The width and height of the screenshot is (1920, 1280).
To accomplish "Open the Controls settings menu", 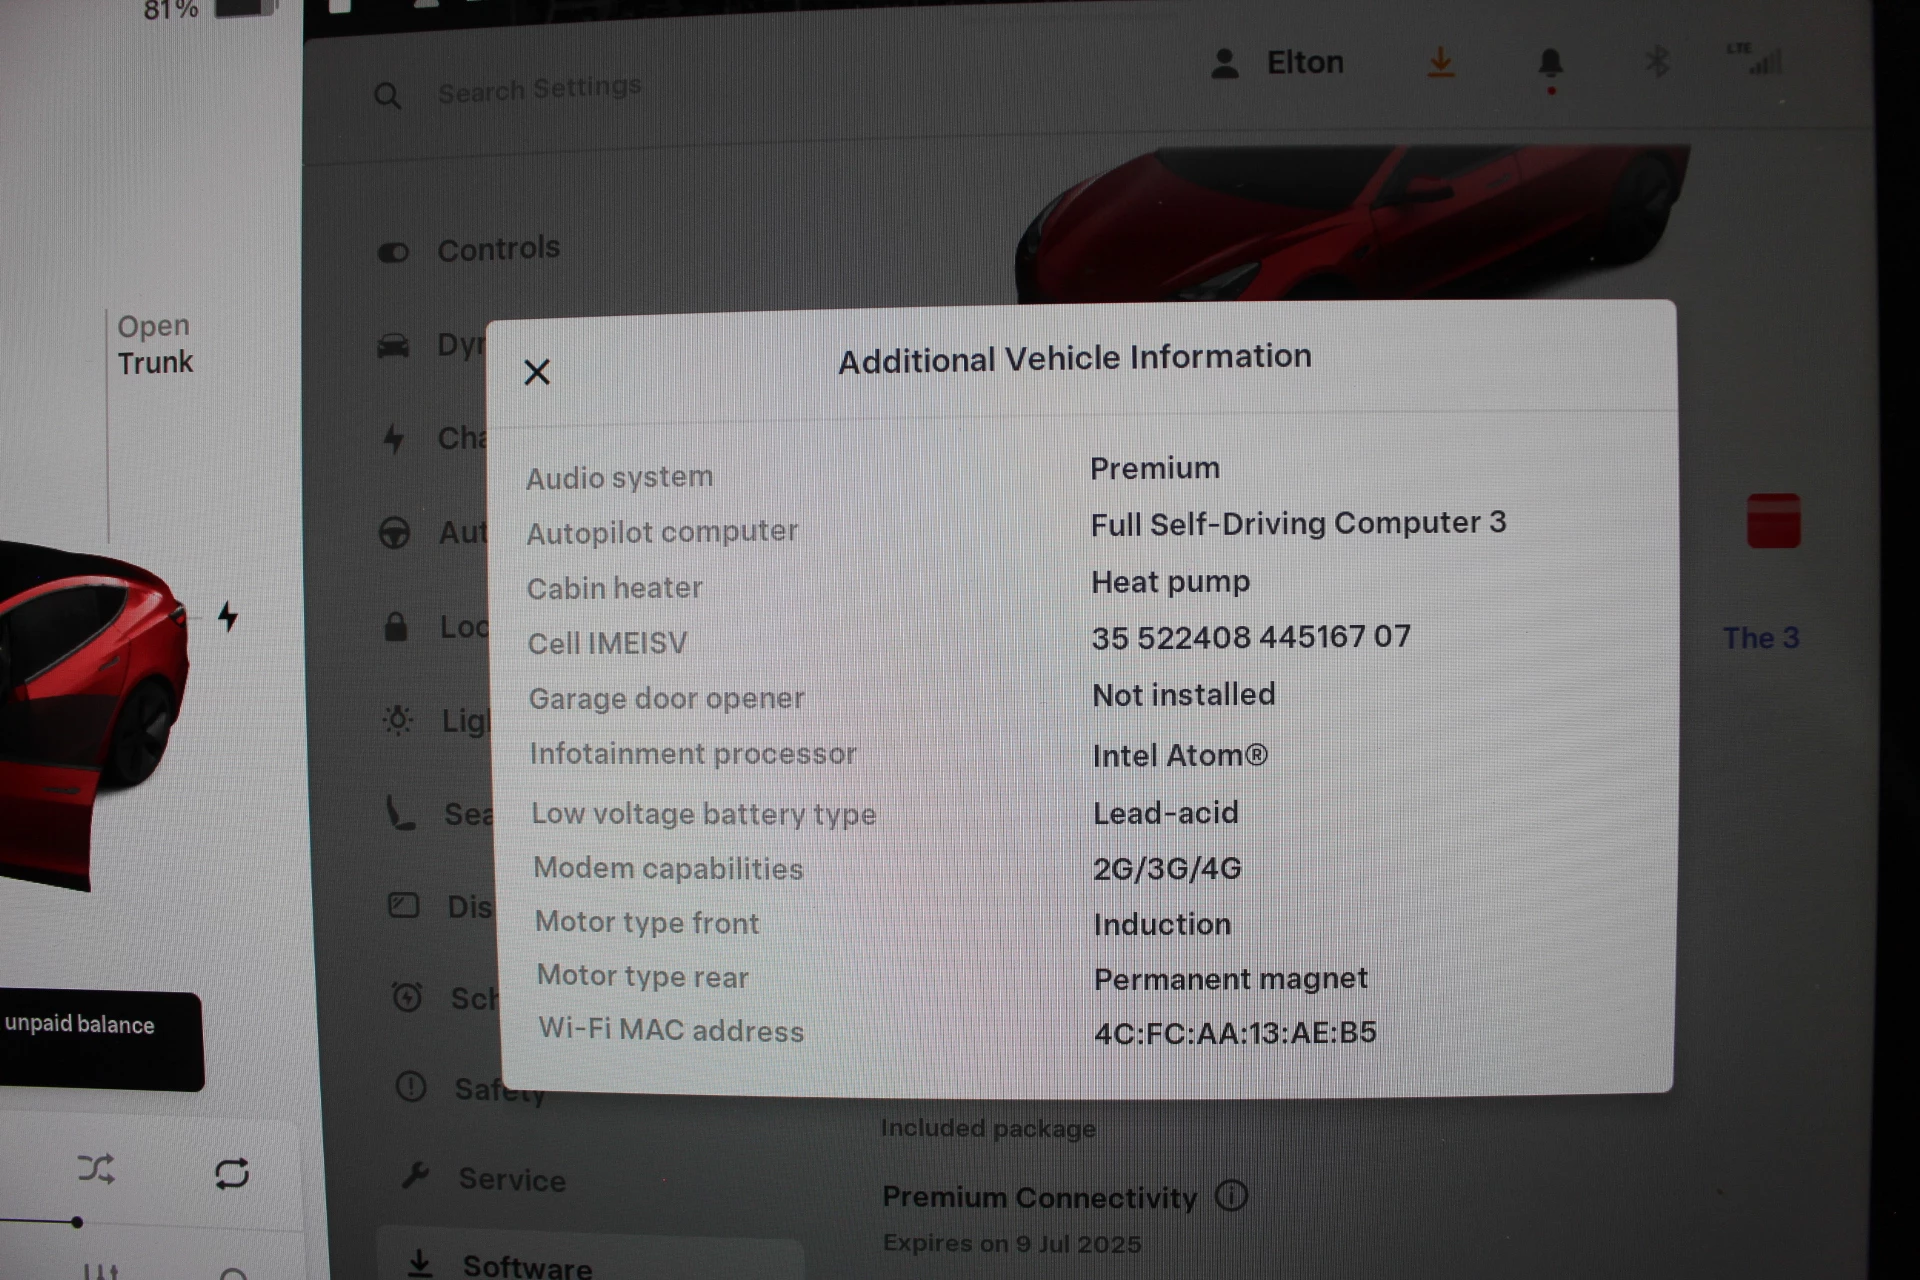I will coord(468,249).
